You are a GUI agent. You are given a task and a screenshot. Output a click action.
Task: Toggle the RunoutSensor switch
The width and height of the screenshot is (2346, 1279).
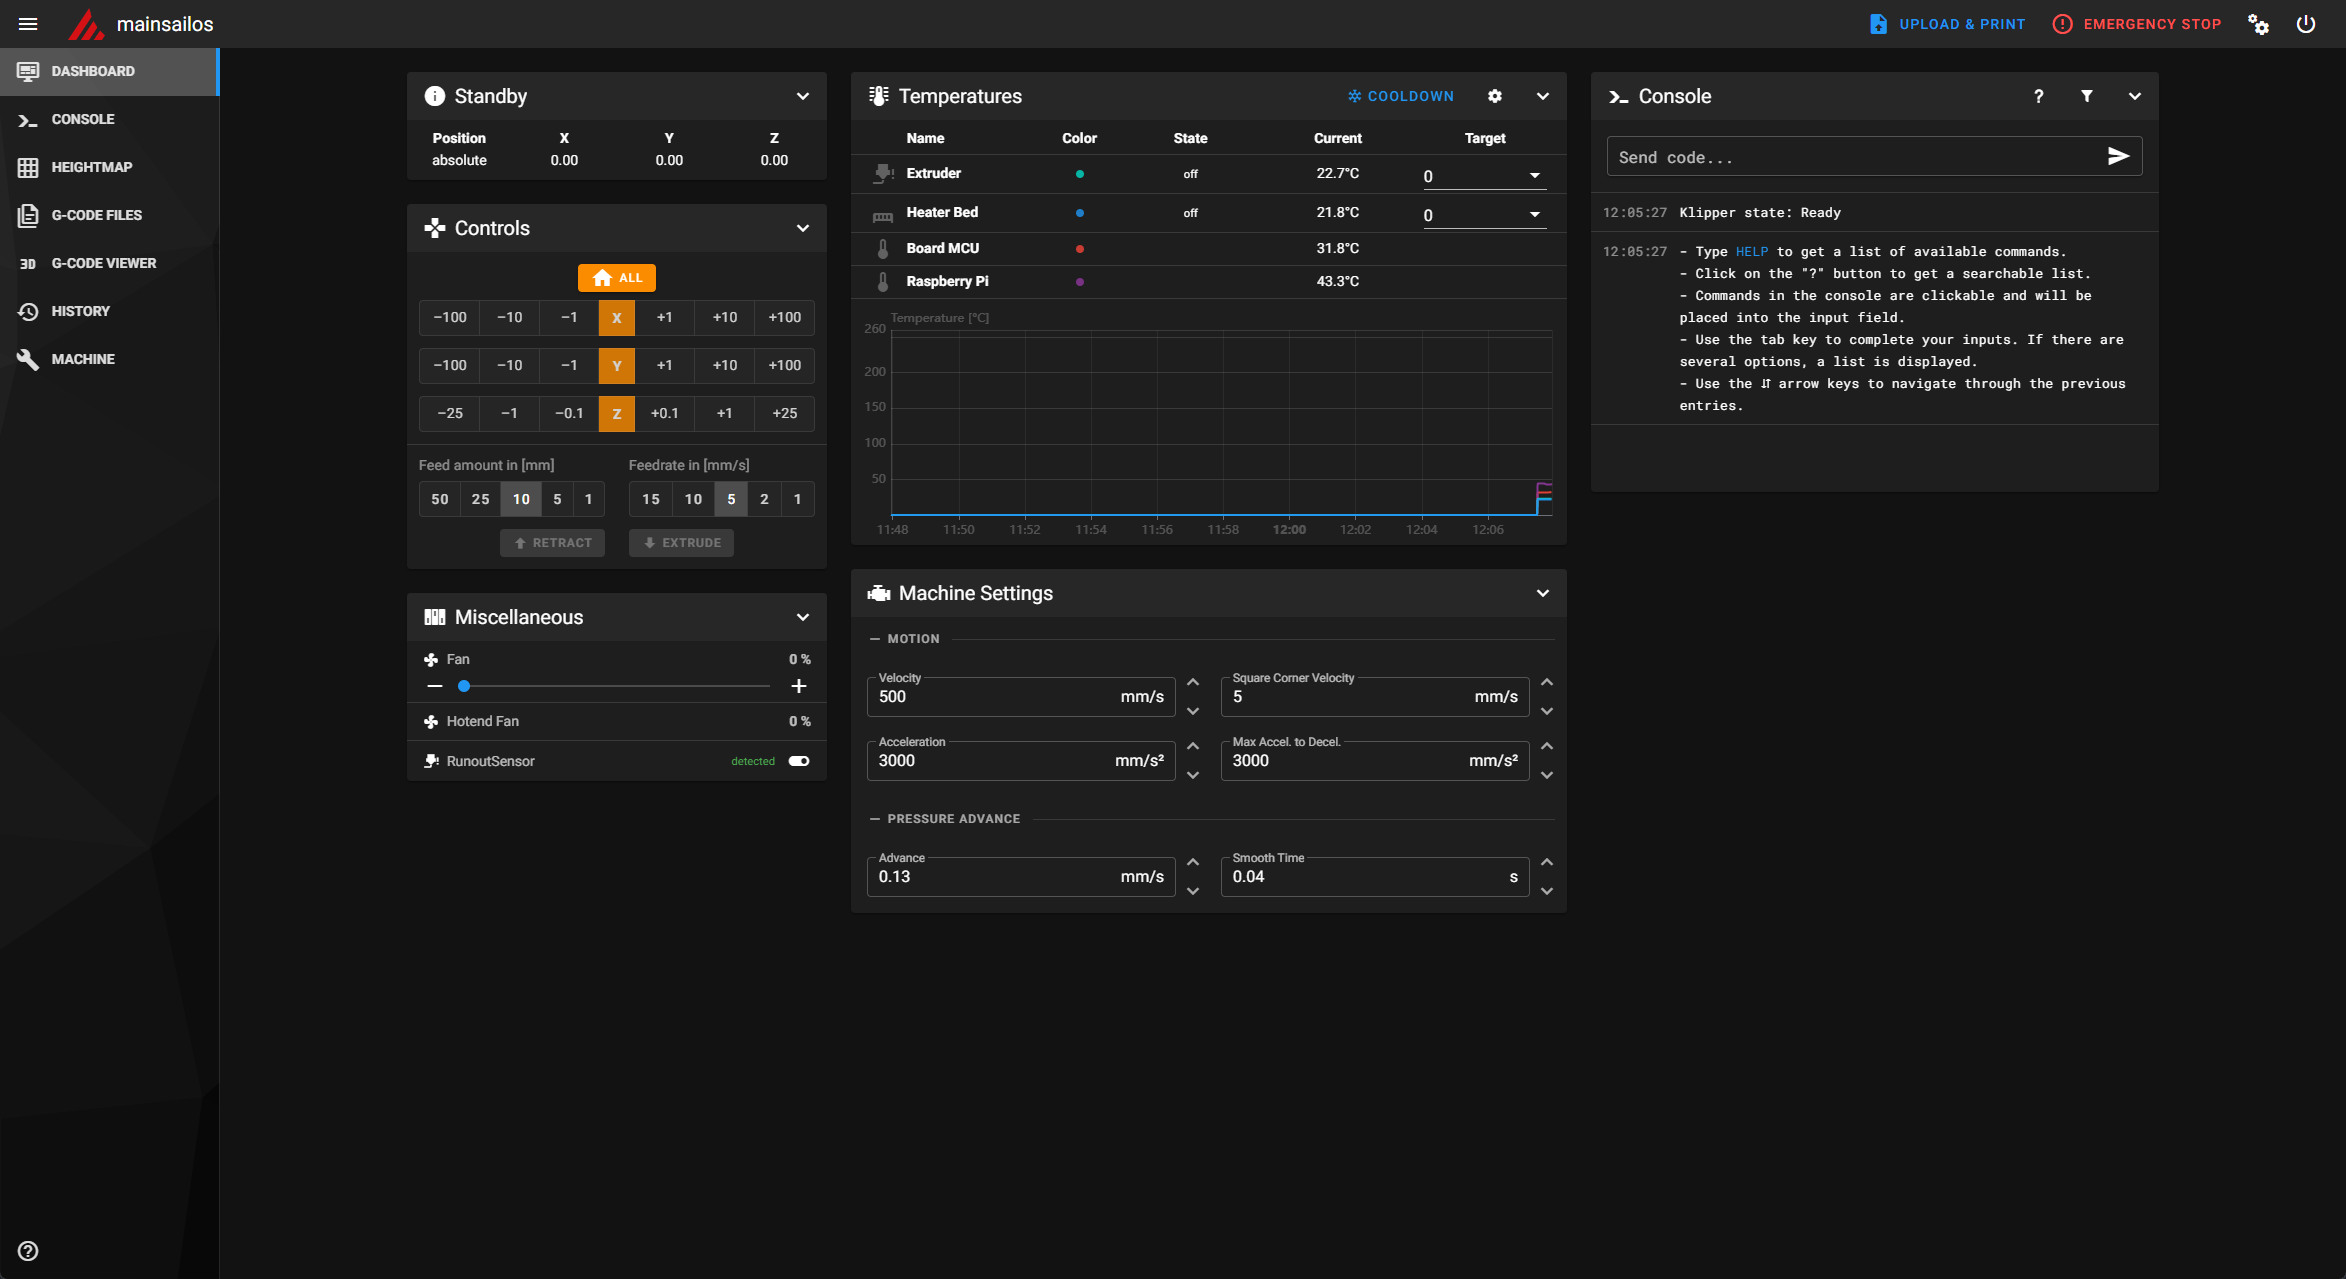click(798, 761)
